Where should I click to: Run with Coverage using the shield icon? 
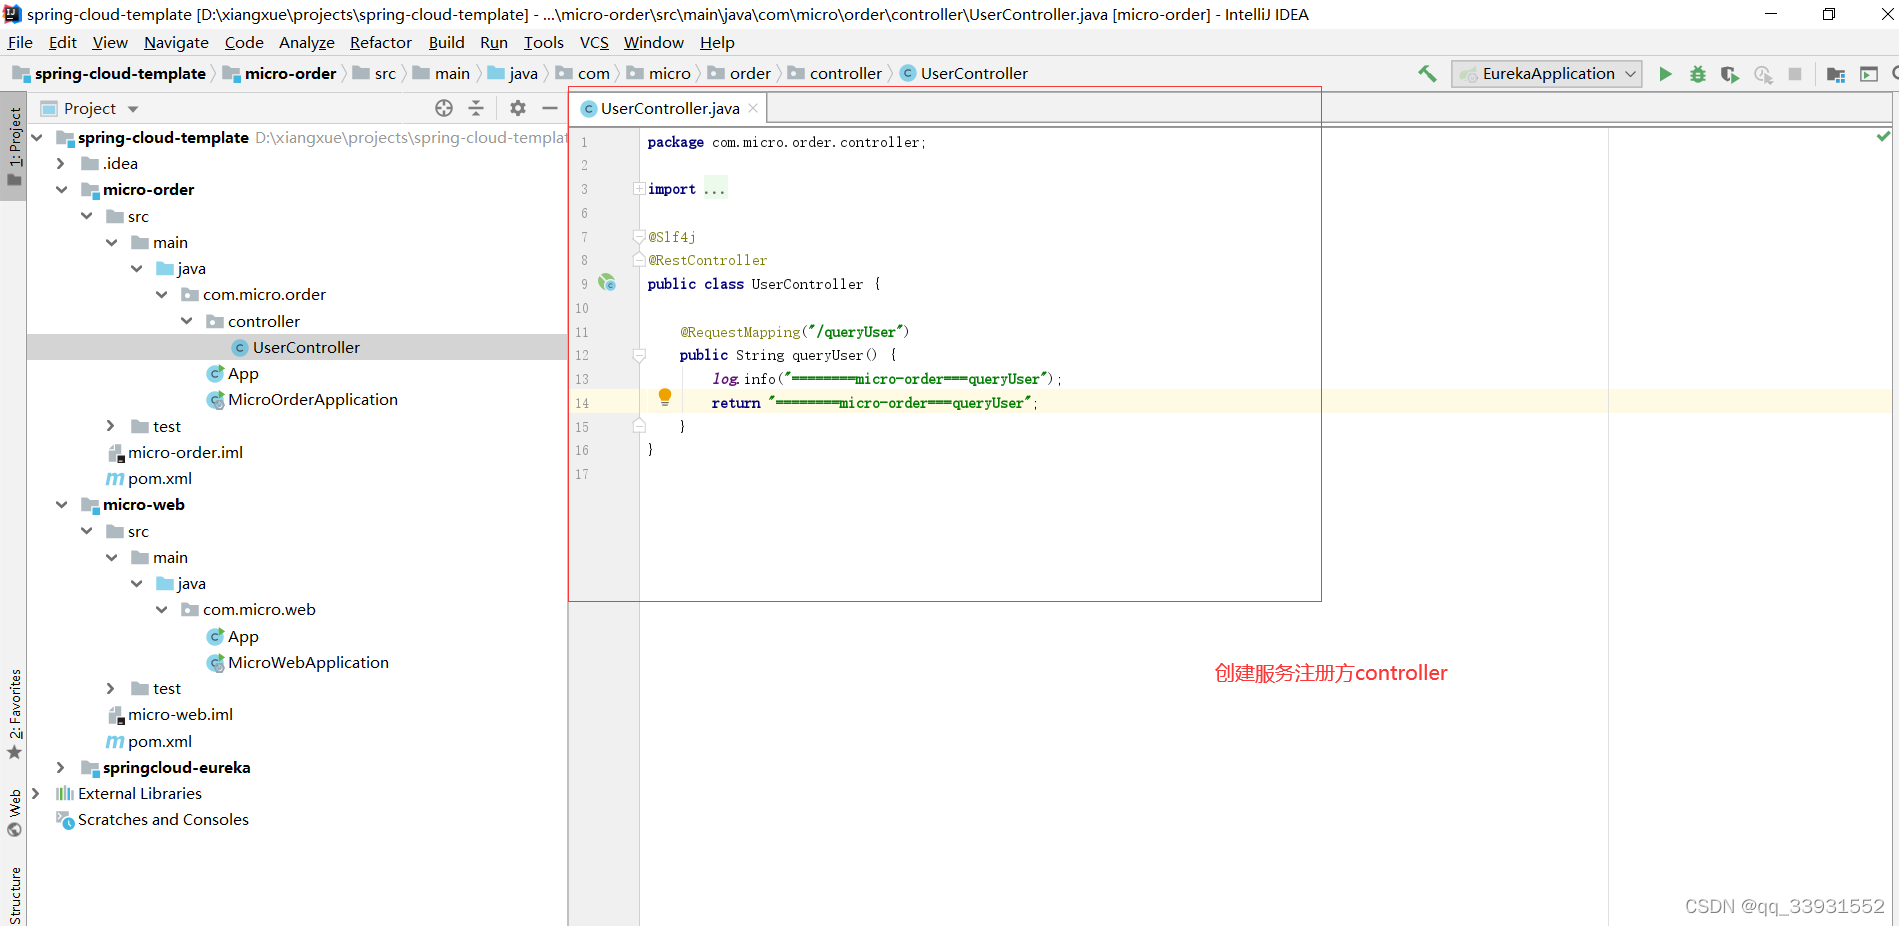tap(1729, 74)
